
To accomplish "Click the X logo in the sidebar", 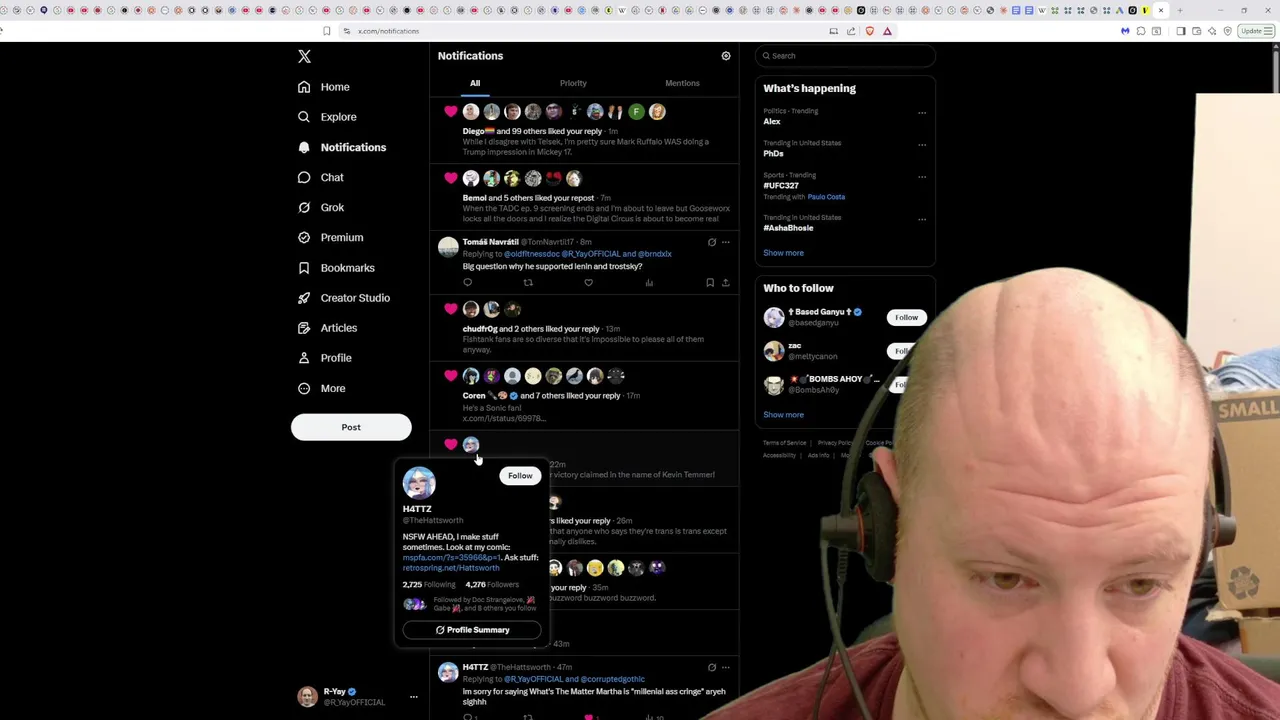I will 304,56.
